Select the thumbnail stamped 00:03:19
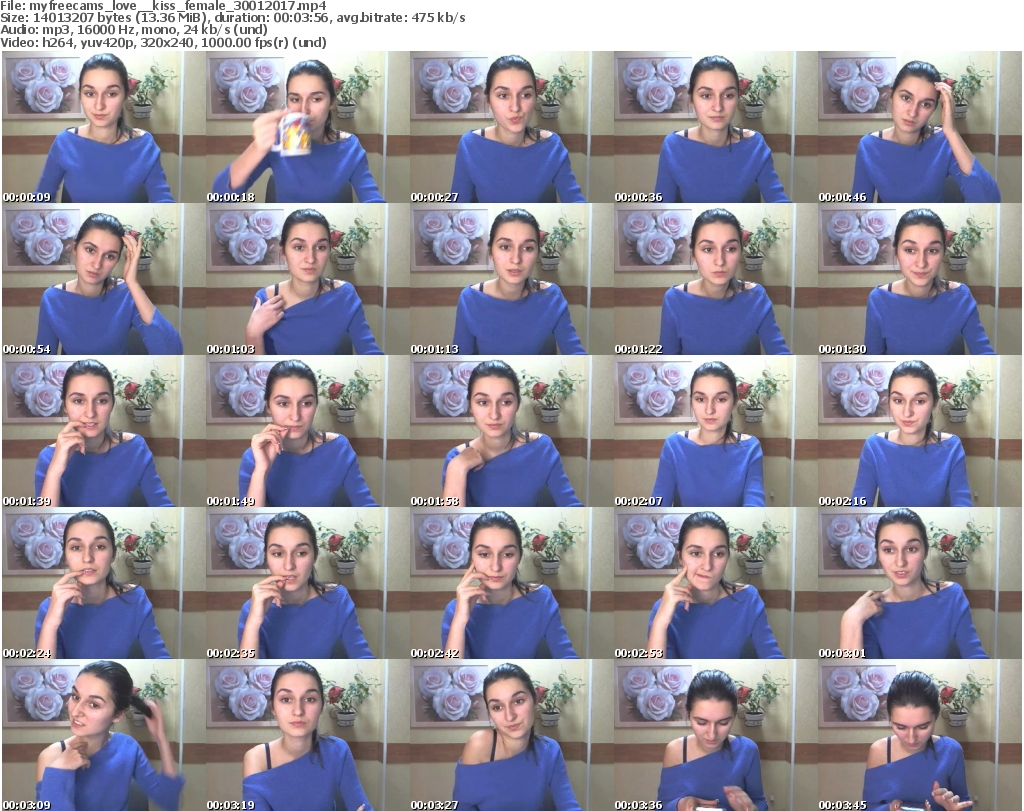Image resolution: width=1024 pixels, height=811 pixels. (x=308, y=735)
